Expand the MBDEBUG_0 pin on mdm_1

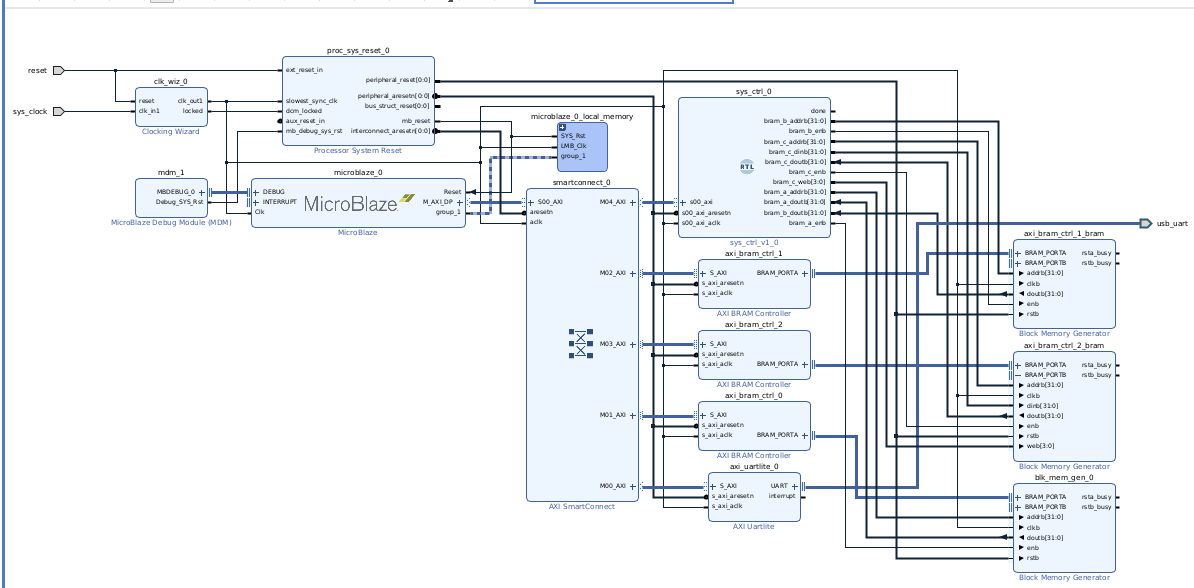tap(203, 190)
